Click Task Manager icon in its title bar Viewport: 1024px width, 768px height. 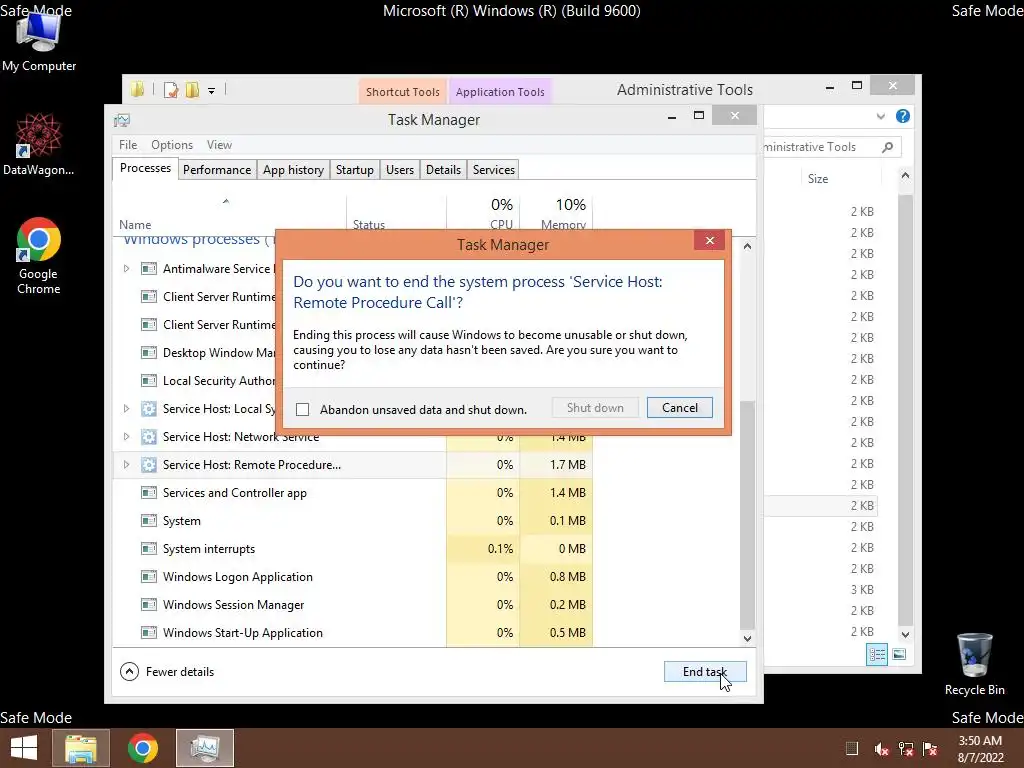[x=122, y=120]
